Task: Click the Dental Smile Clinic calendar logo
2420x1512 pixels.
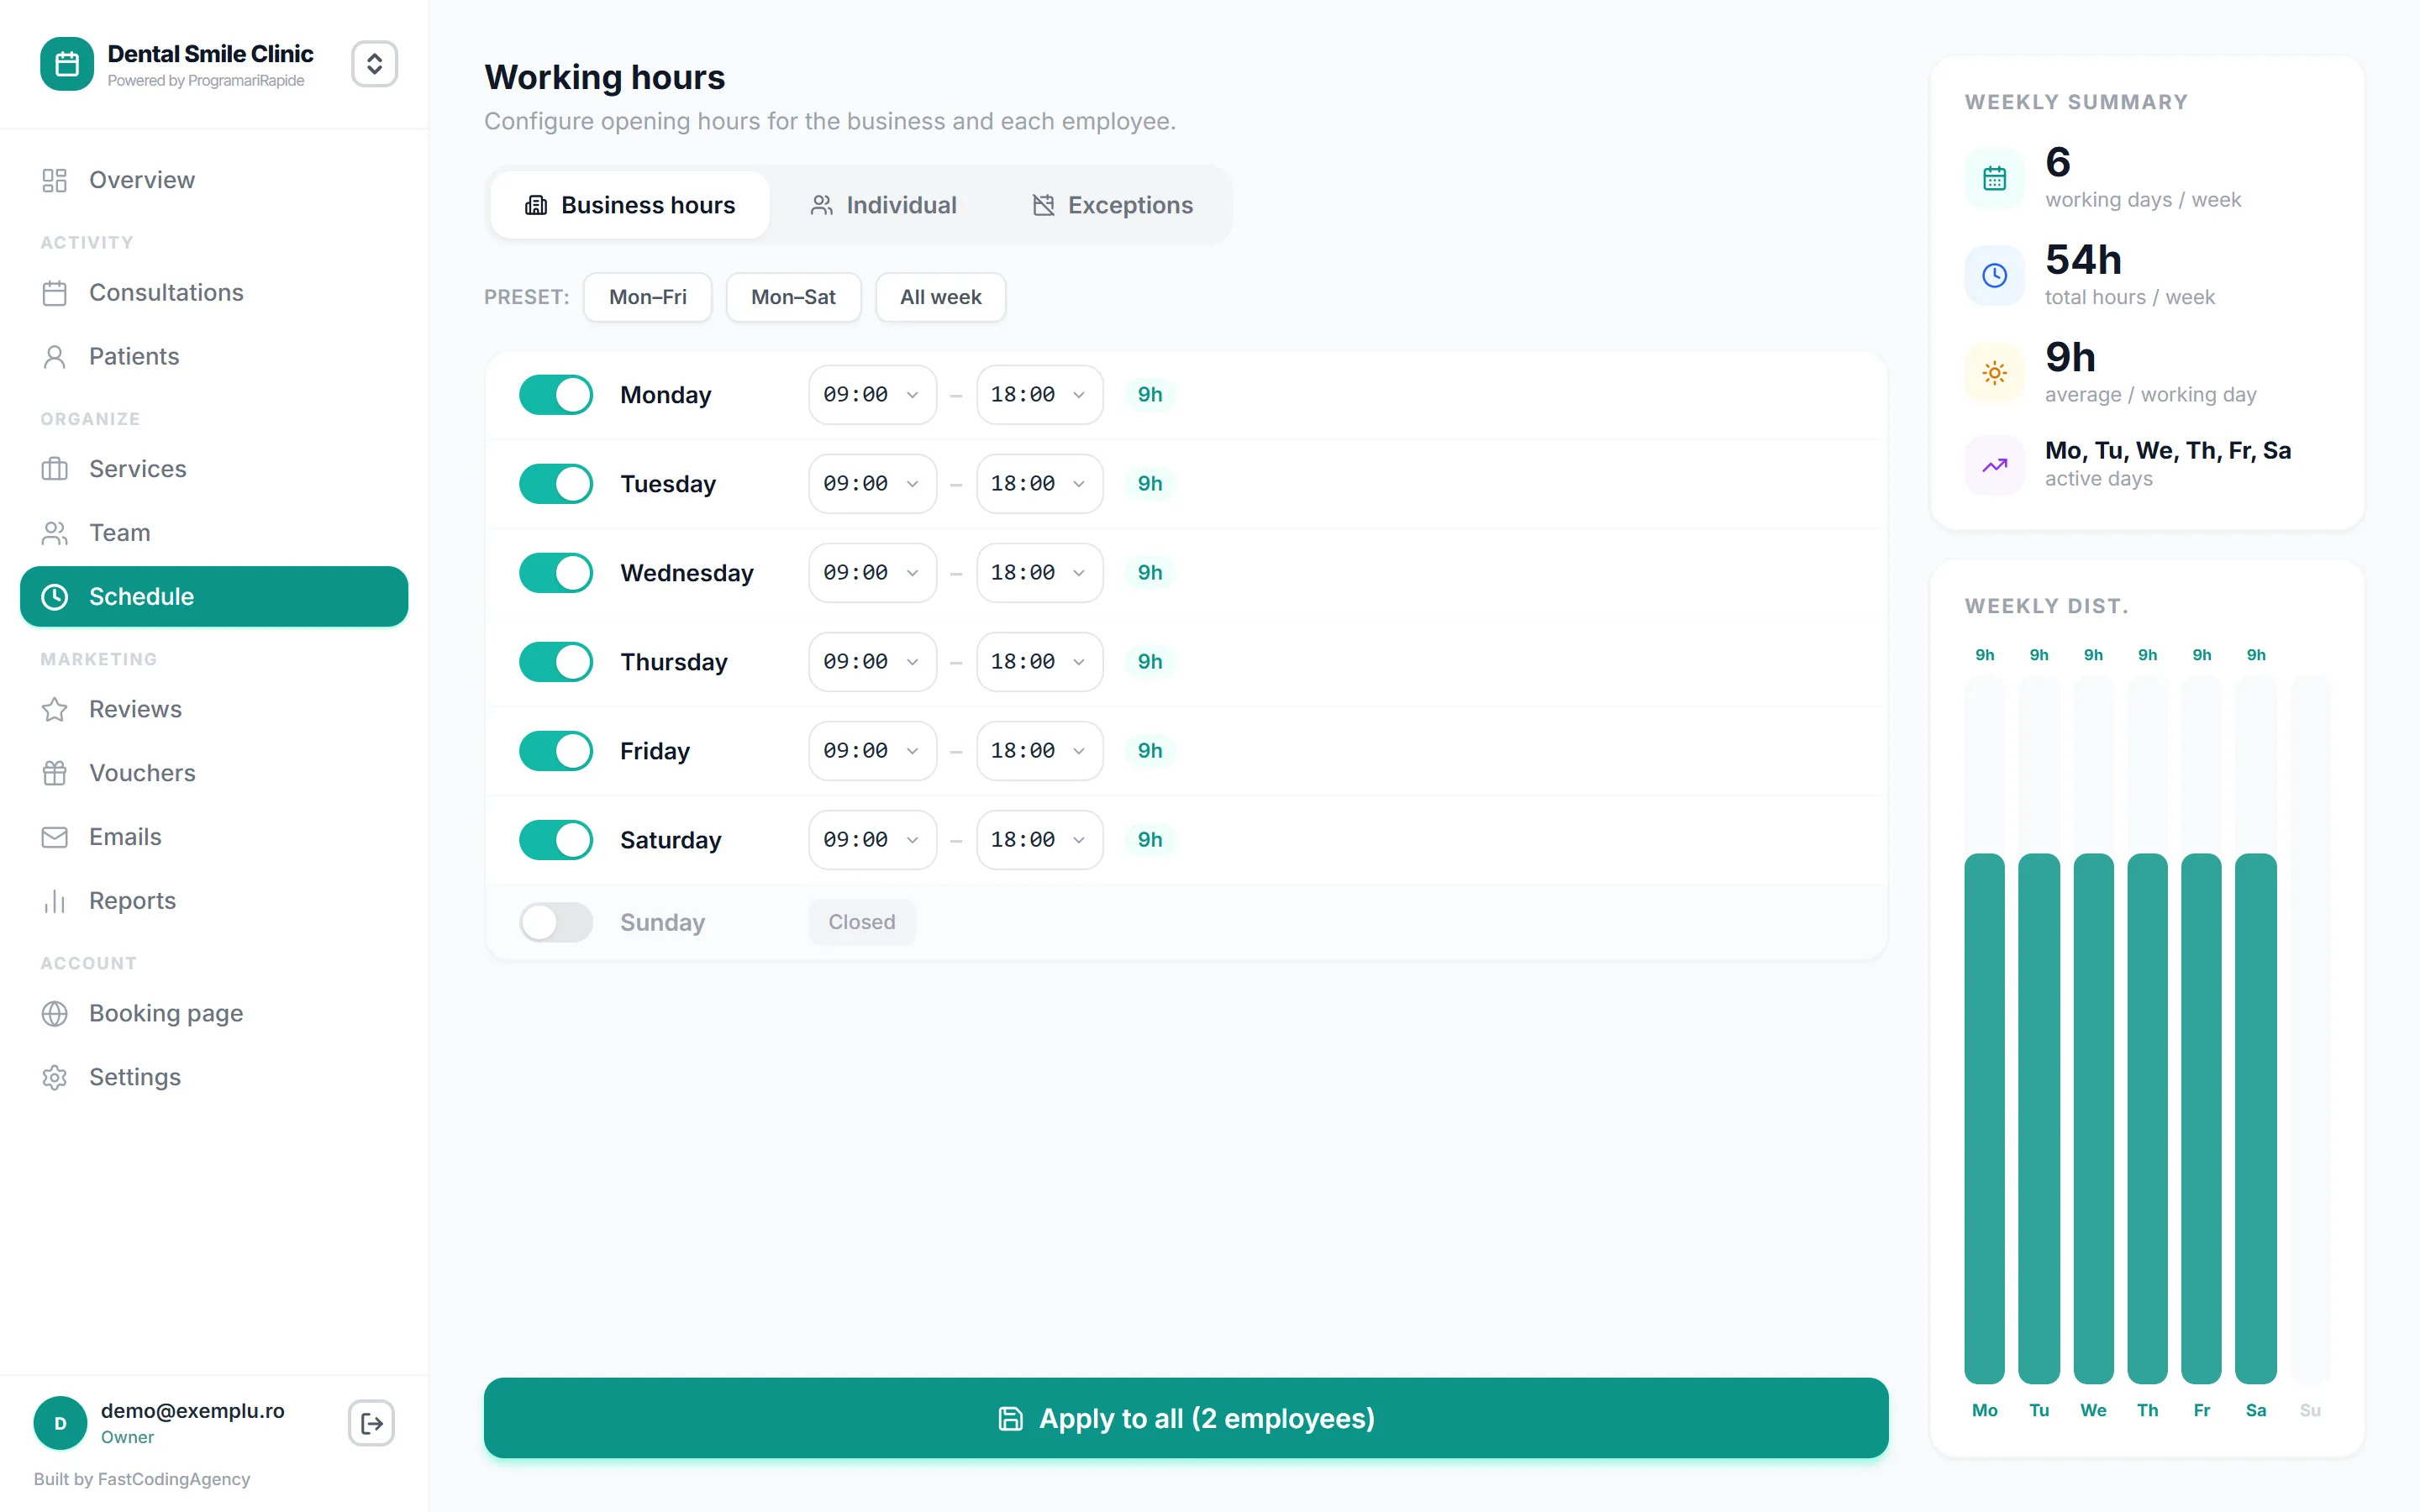Action: 67,64
